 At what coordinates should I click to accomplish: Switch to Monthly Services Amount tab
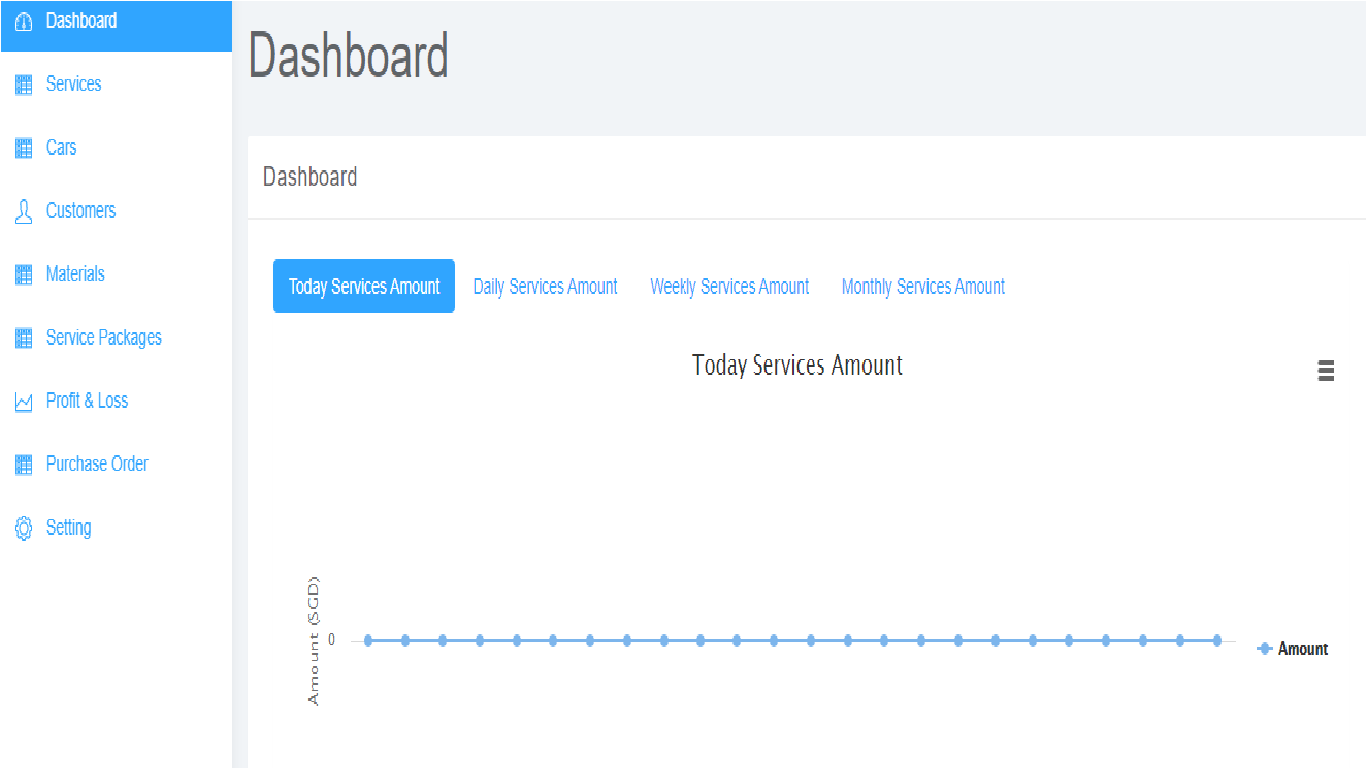pyautogui.click(x=923, y=287)
